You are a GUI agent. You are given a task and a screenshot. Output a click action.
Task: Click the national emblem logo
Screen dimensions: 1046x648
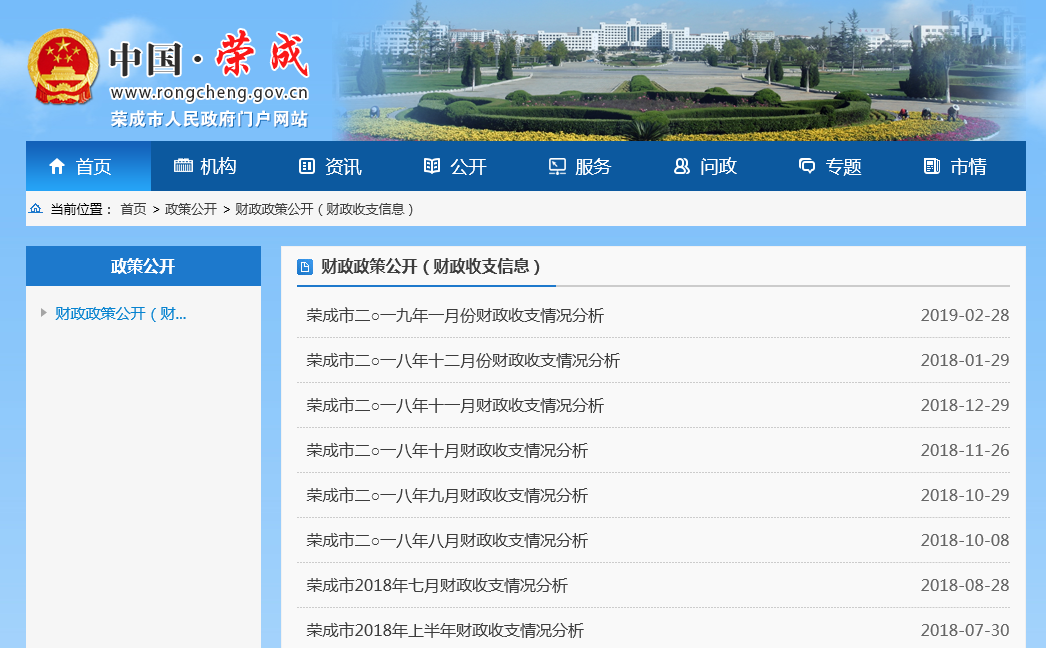tap(62, 66)
